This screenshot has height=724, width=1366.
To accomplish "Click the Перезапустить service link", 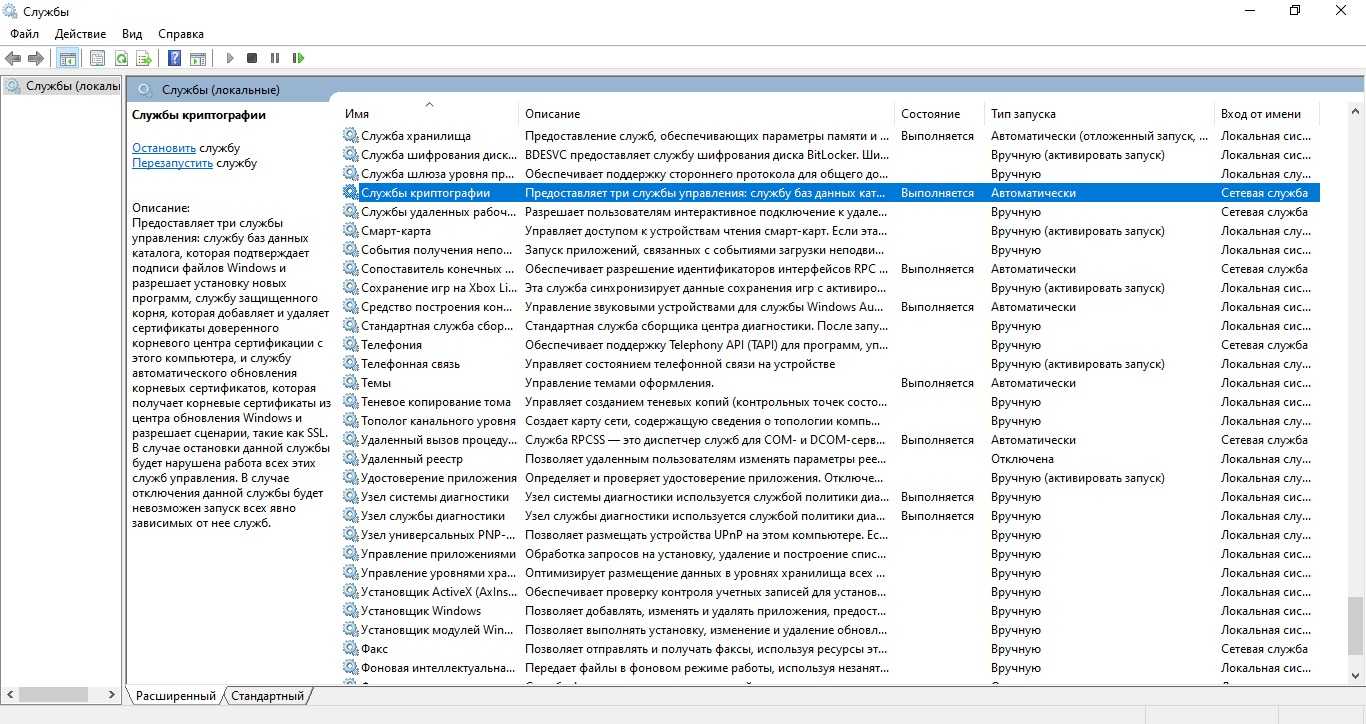I will (172, 163).
